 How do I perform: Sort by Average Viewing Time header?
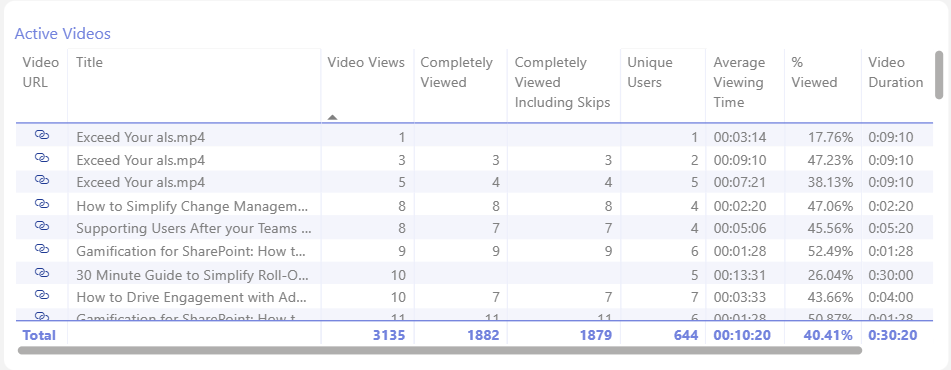(x=739, y=82)
